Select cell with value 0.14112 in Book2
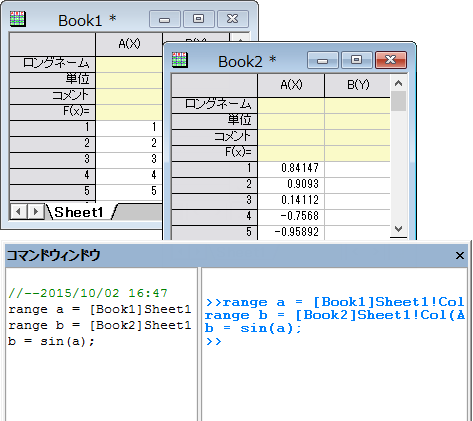The height and width of the screenshot is (421, 473). pyautogui.click(x=291, y=201)
